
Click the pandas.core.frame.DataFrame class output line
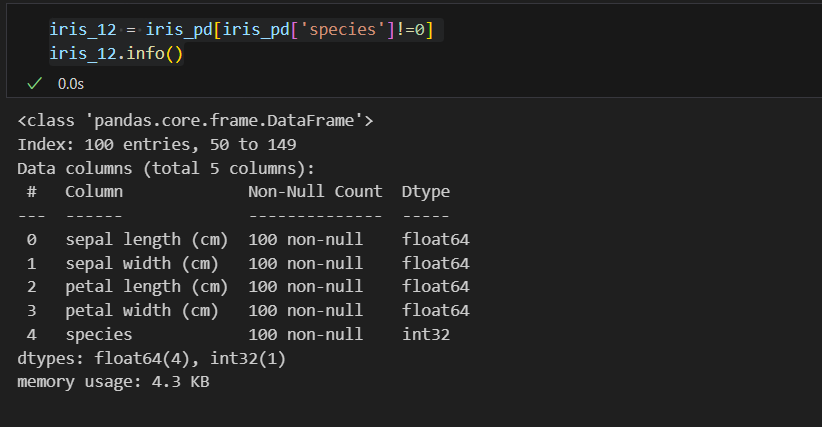pos(195,121)
